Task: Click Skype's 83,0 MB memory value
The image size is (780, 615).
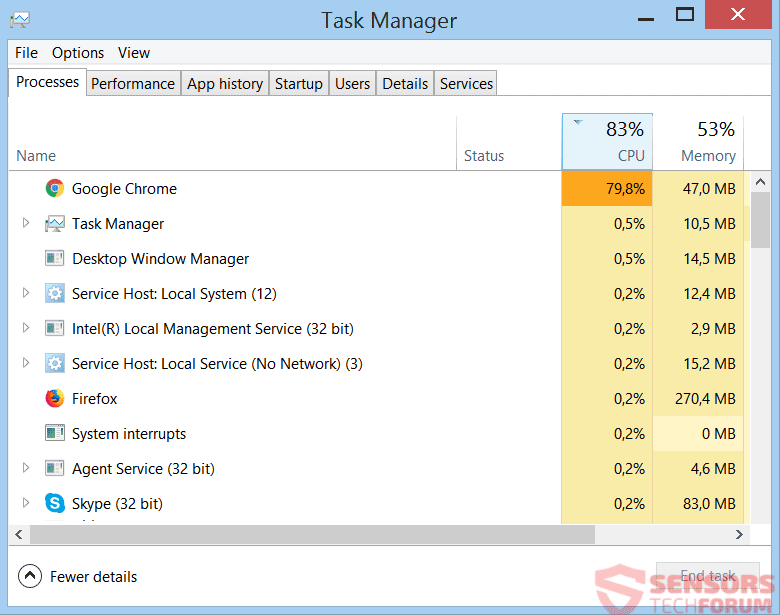Action: (x=709, y=504)
